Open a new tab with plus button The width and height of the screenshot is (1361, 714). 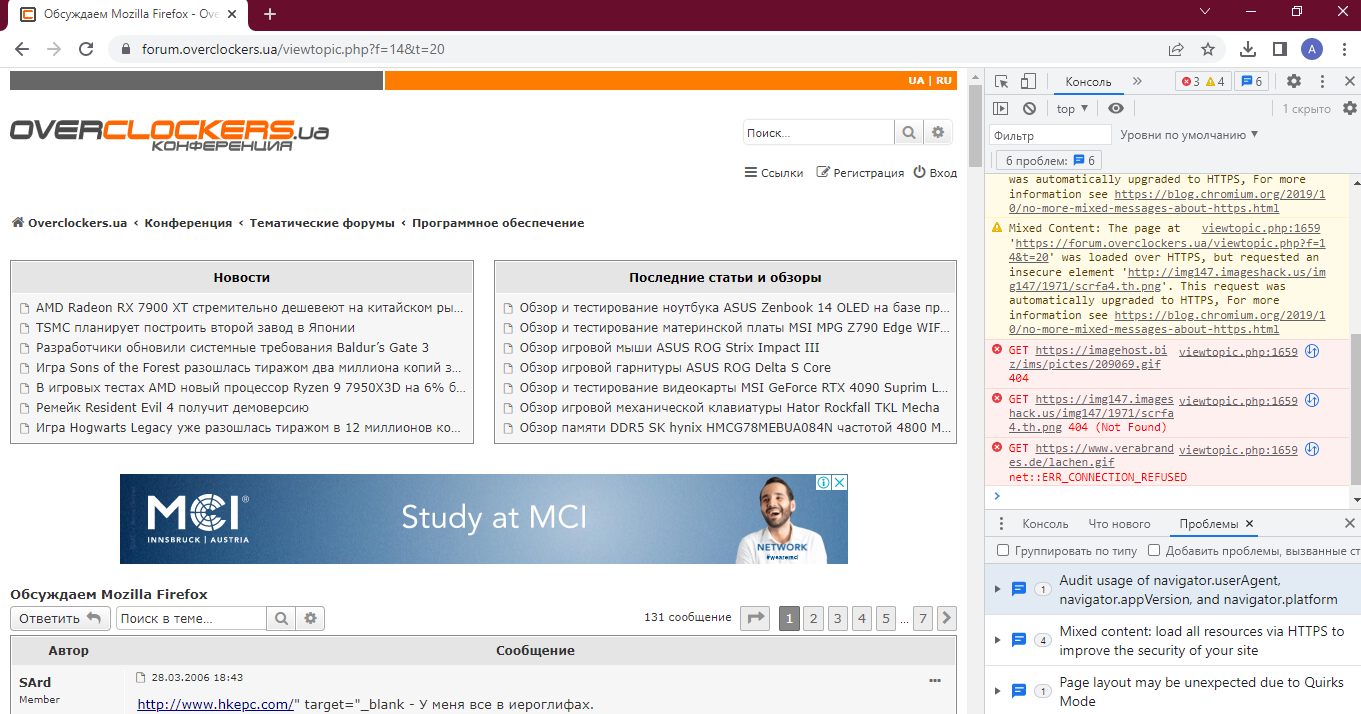pos(270,14)
